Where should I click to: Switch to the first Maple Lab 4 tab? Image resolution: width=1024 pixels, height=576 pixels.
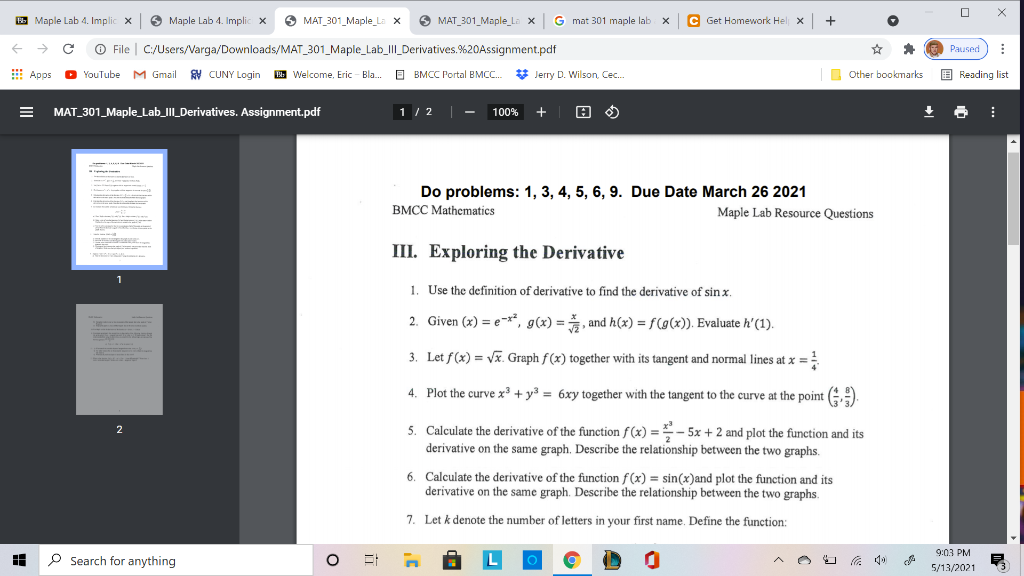[x=74, y=21]
